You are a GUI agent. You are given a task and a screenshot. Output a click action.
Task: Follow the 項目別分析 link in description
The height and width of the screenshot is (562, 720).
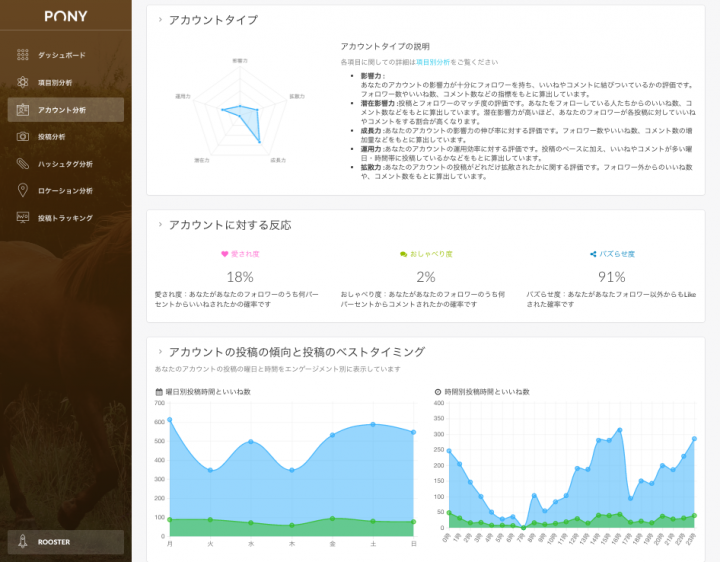433,62
